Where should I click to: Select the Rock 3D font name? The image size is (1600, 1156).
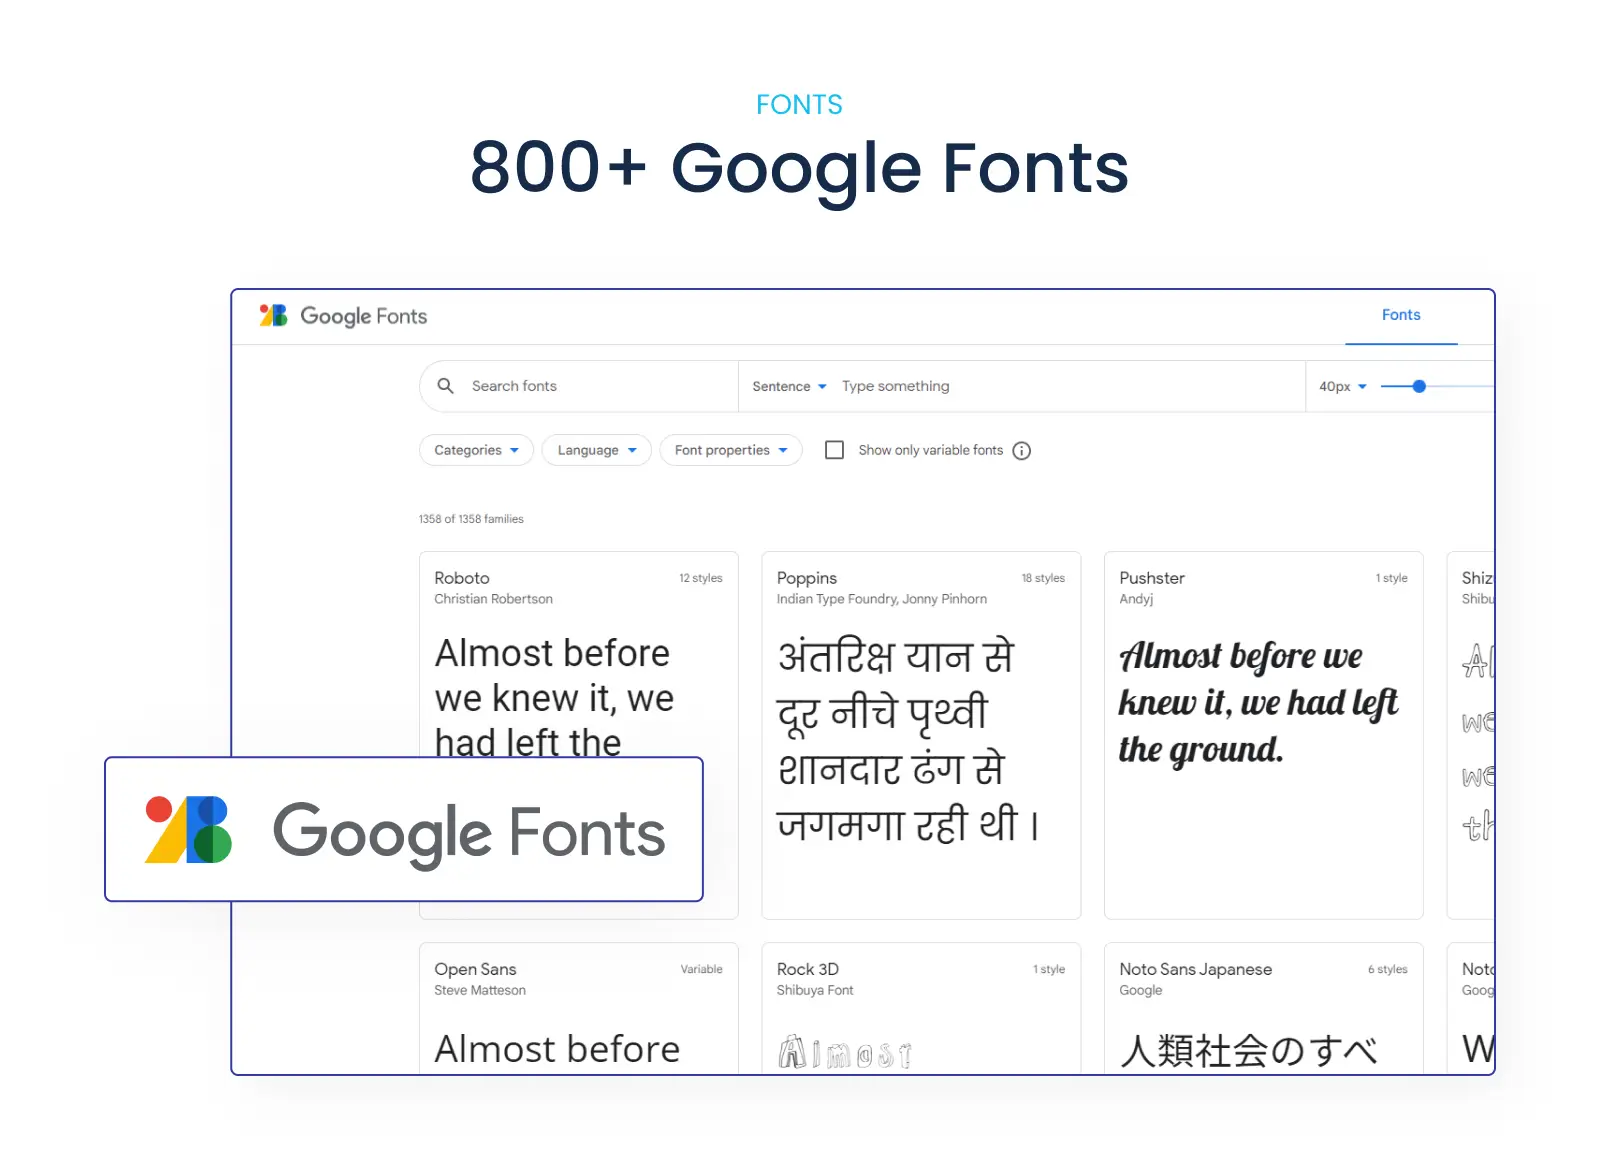pos(808,969)
